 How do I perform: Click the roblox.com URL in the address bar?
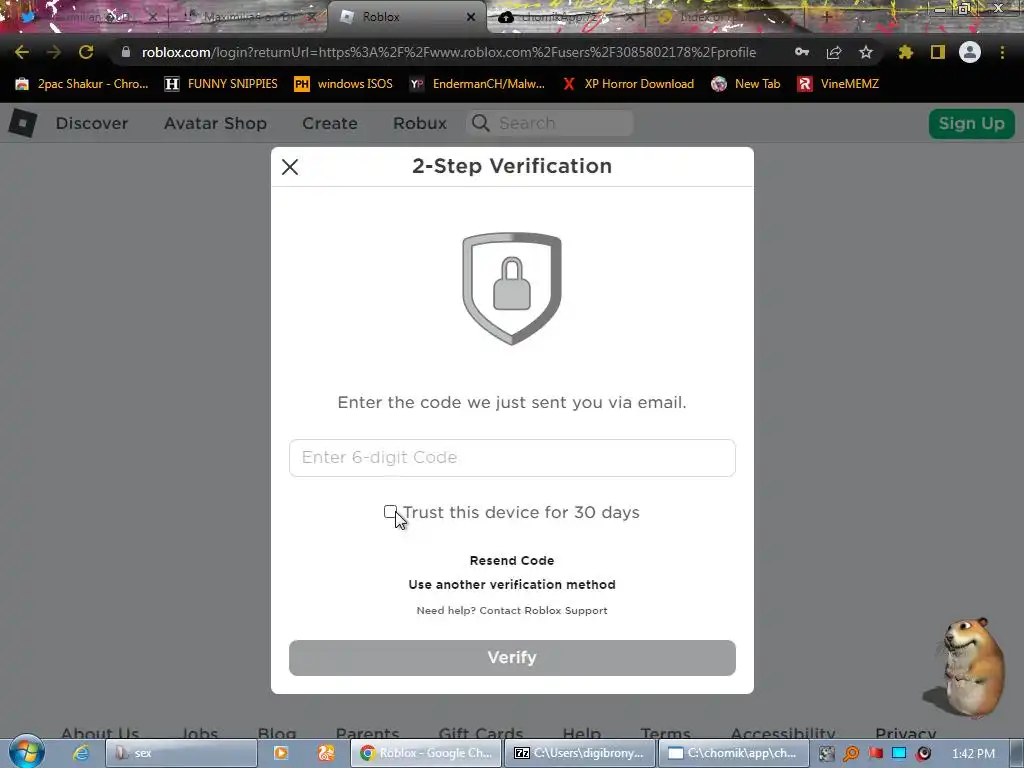point(449,52)
